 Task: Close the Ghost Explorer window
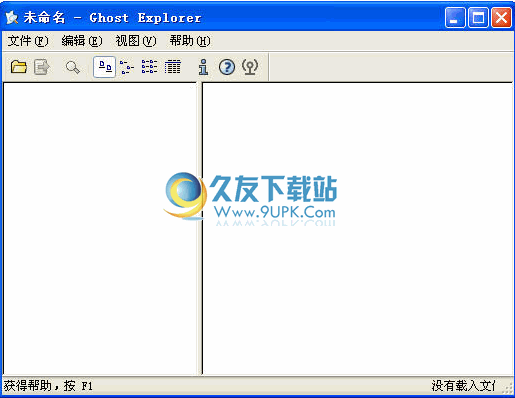(x=501, y=18)
